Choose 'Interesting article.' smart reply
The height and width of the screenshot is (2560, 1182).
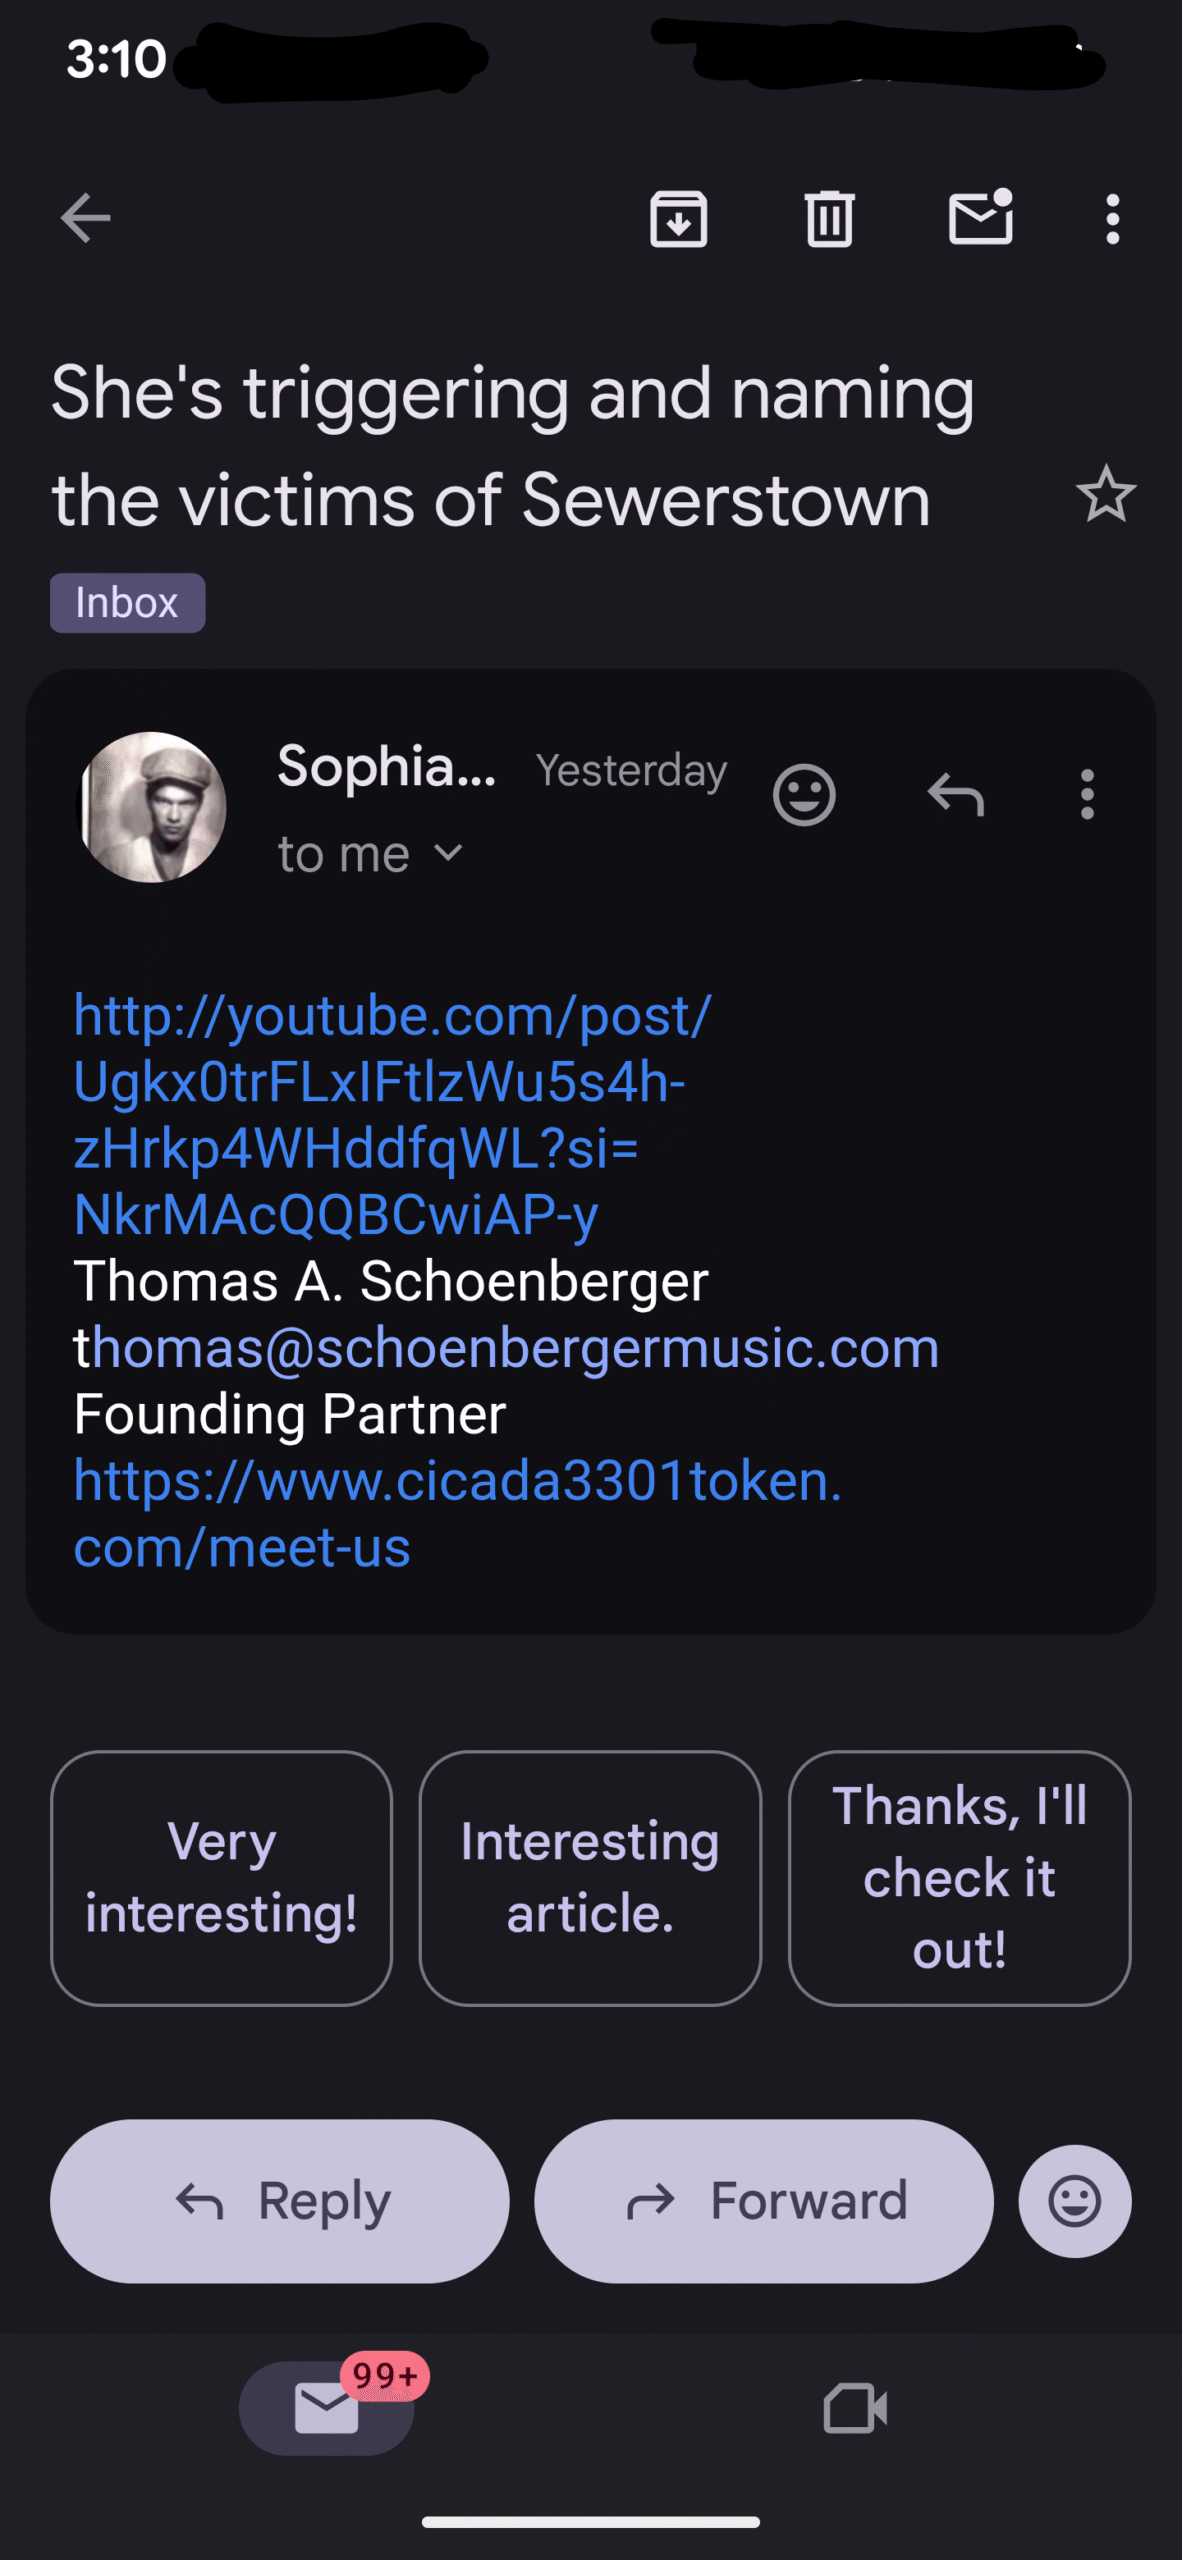(590, 1877)
